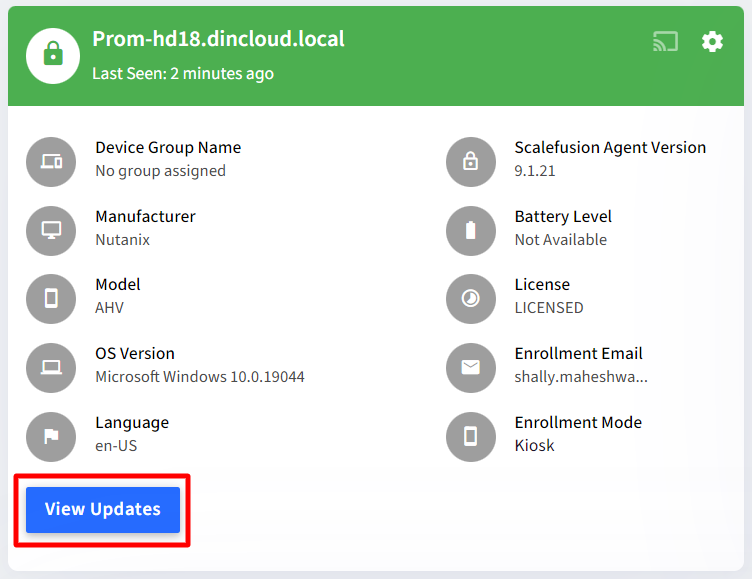Image resolution: width=752 pixels, height=579 pixels.
Task: Click the Enrollment Email label
Action: pos(578,354)
